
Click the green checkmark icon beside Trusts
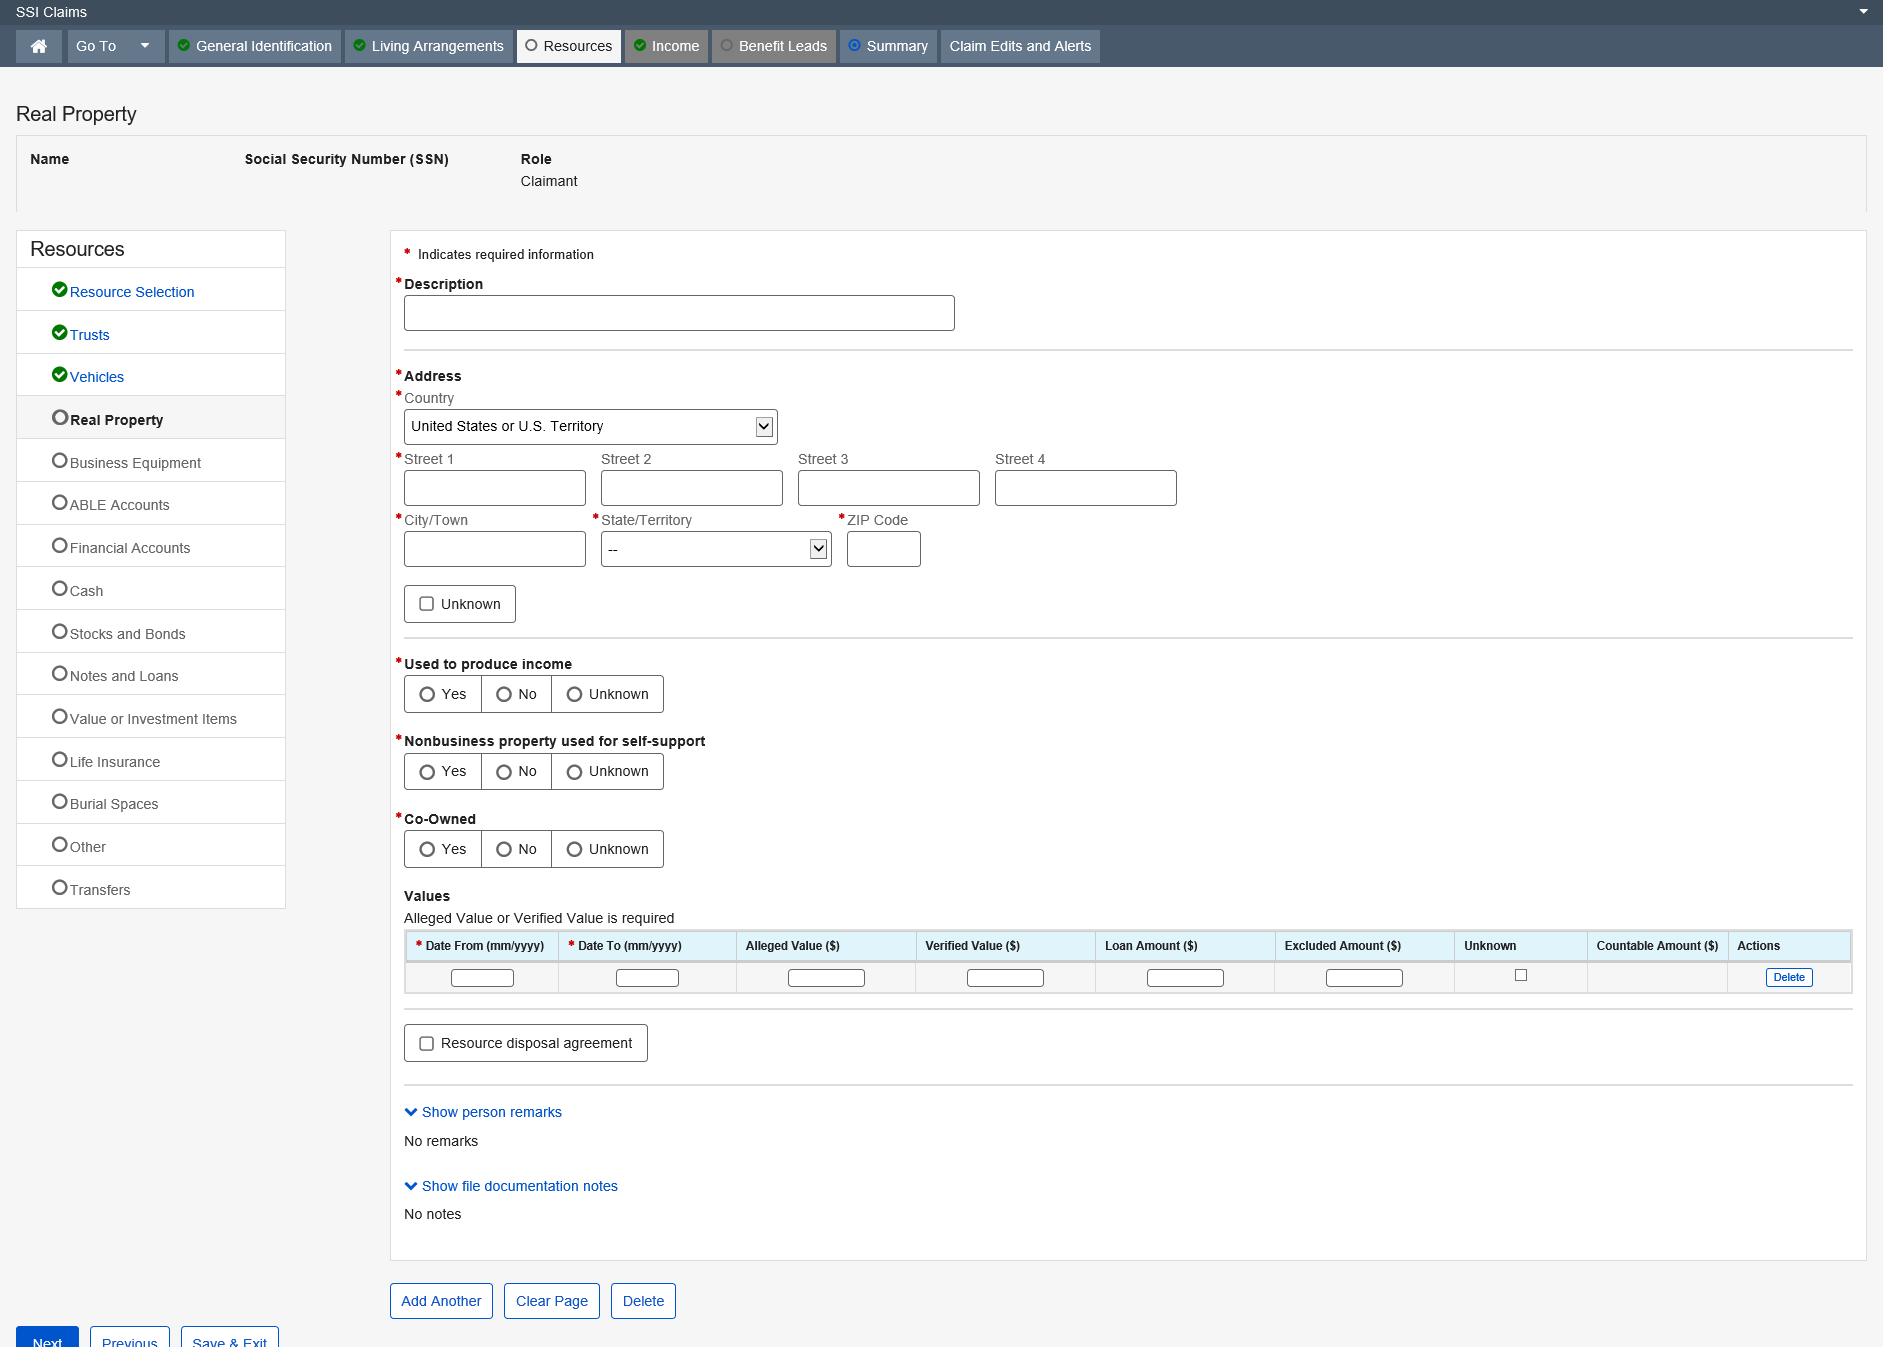click(x=59, y=333)
